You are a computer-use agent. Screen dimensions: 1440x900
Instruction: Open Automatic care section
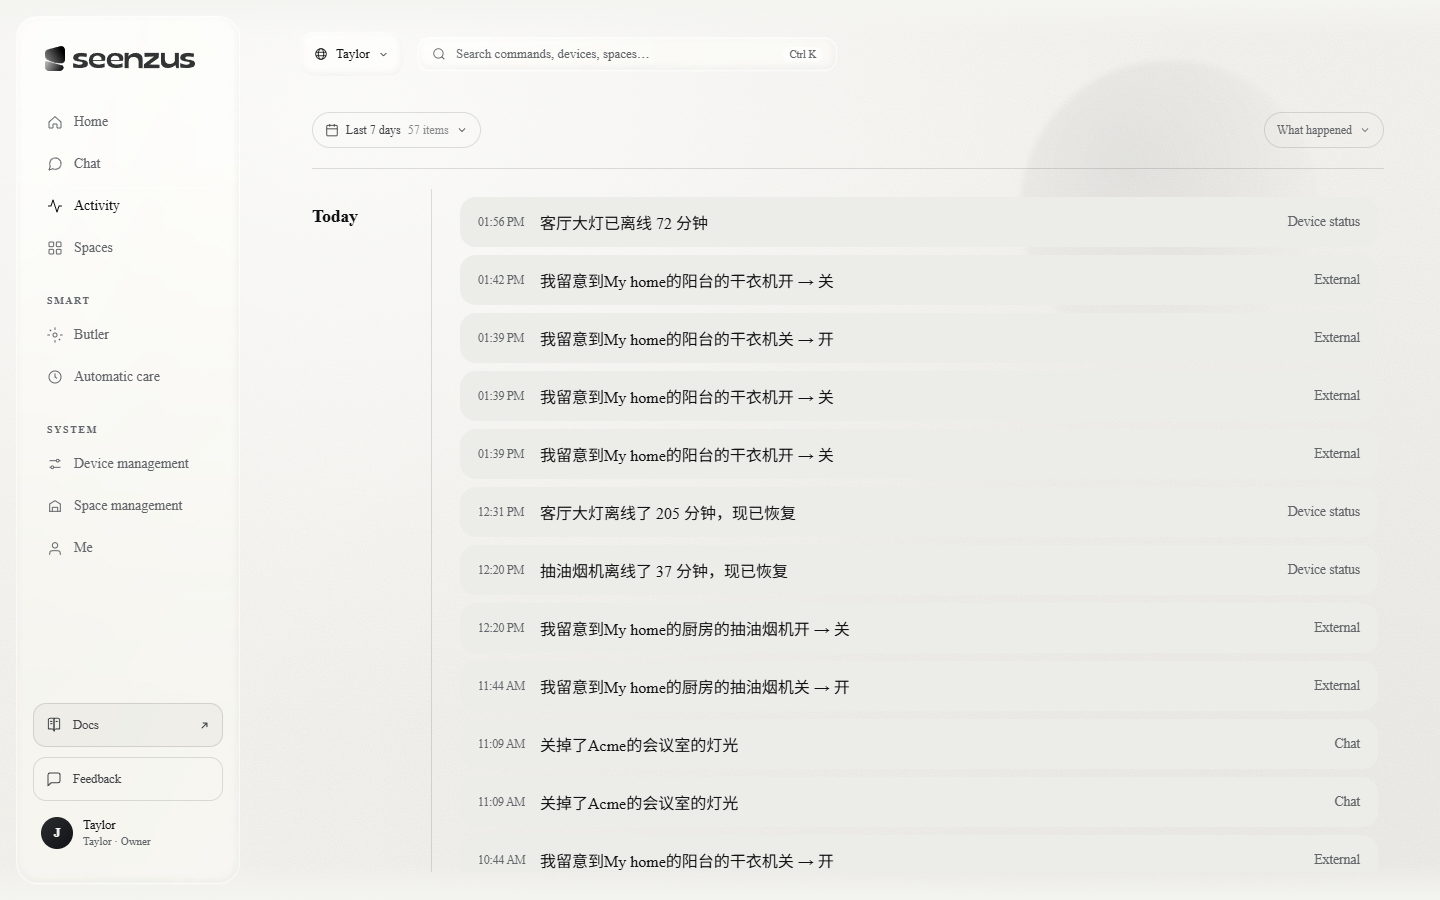pyautogui.click(x=128, y=377)
